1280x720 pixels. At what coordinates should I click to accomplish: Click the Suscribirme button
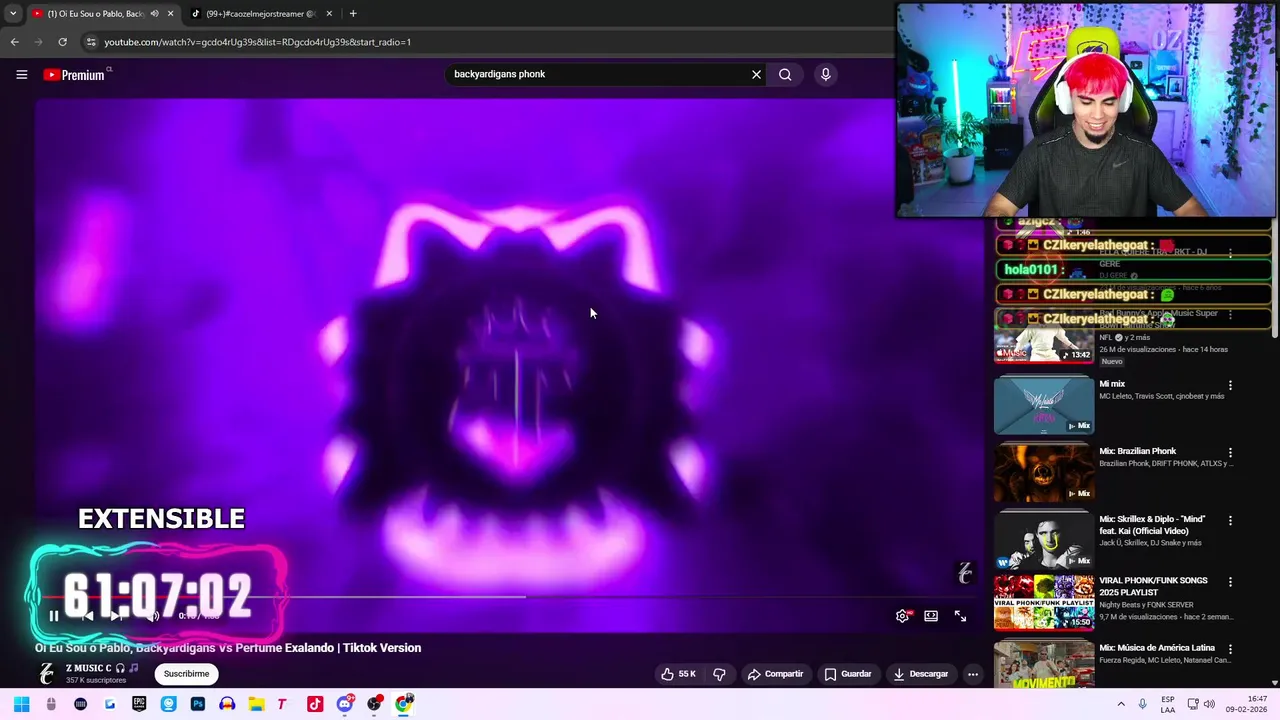(x=187, y=674)
